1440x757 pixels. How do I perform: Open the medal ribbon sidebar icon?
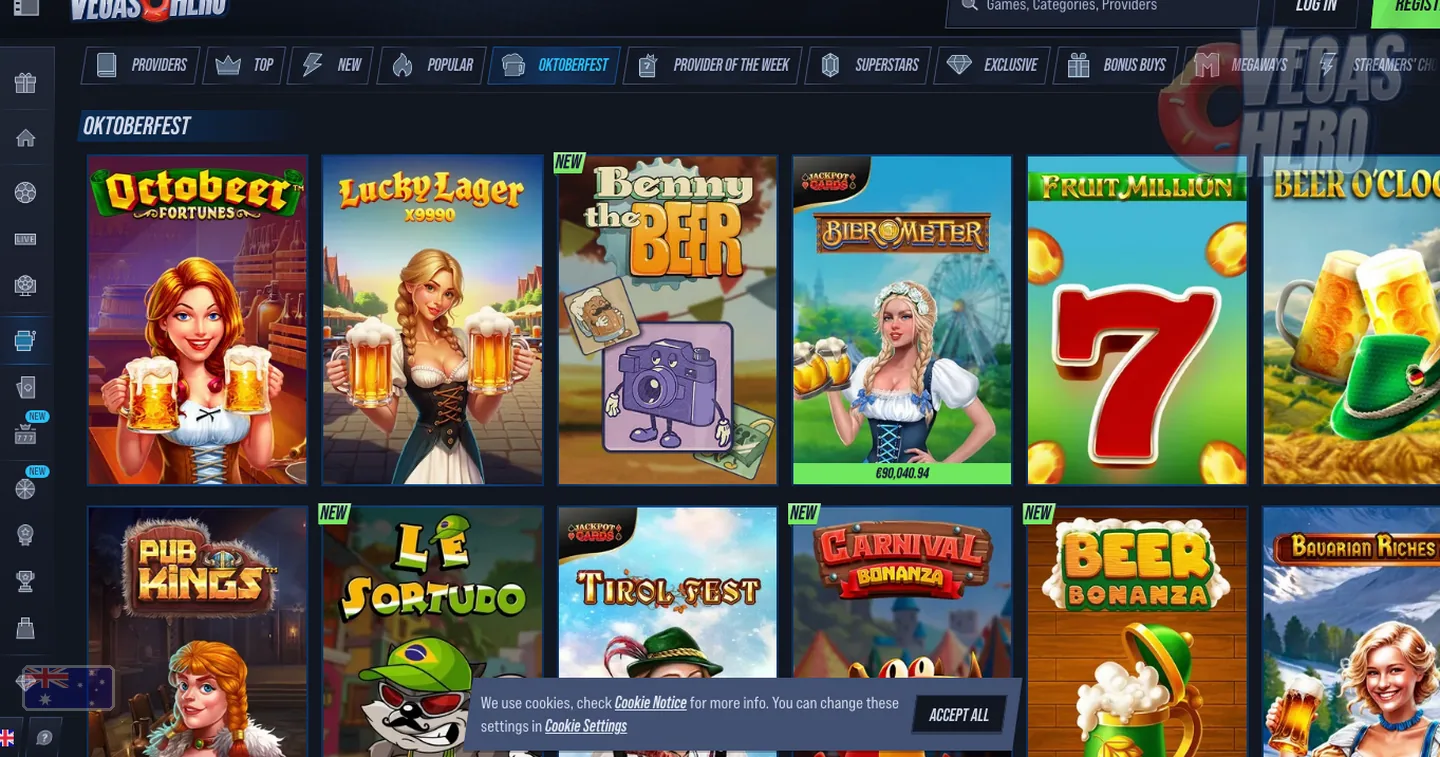tap(26, 534)
